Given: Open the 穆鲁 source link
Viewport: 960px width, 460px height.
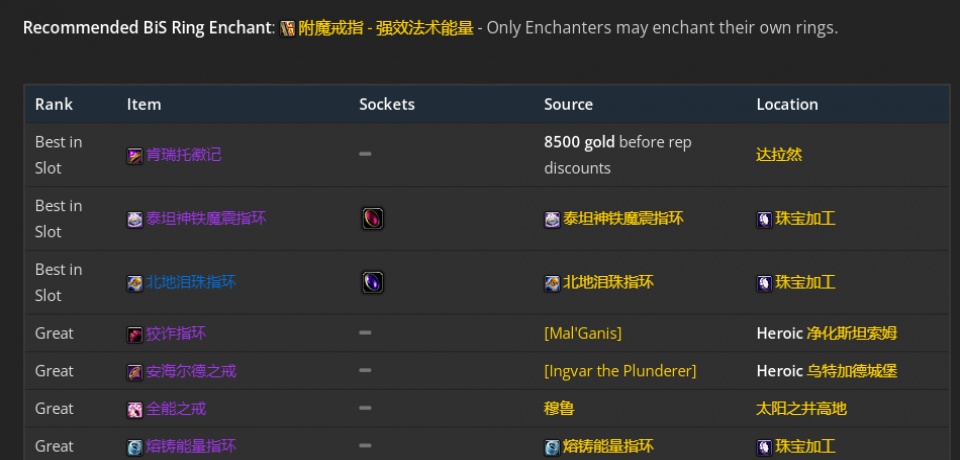Looking at the screenshot, I should [559, 409].
